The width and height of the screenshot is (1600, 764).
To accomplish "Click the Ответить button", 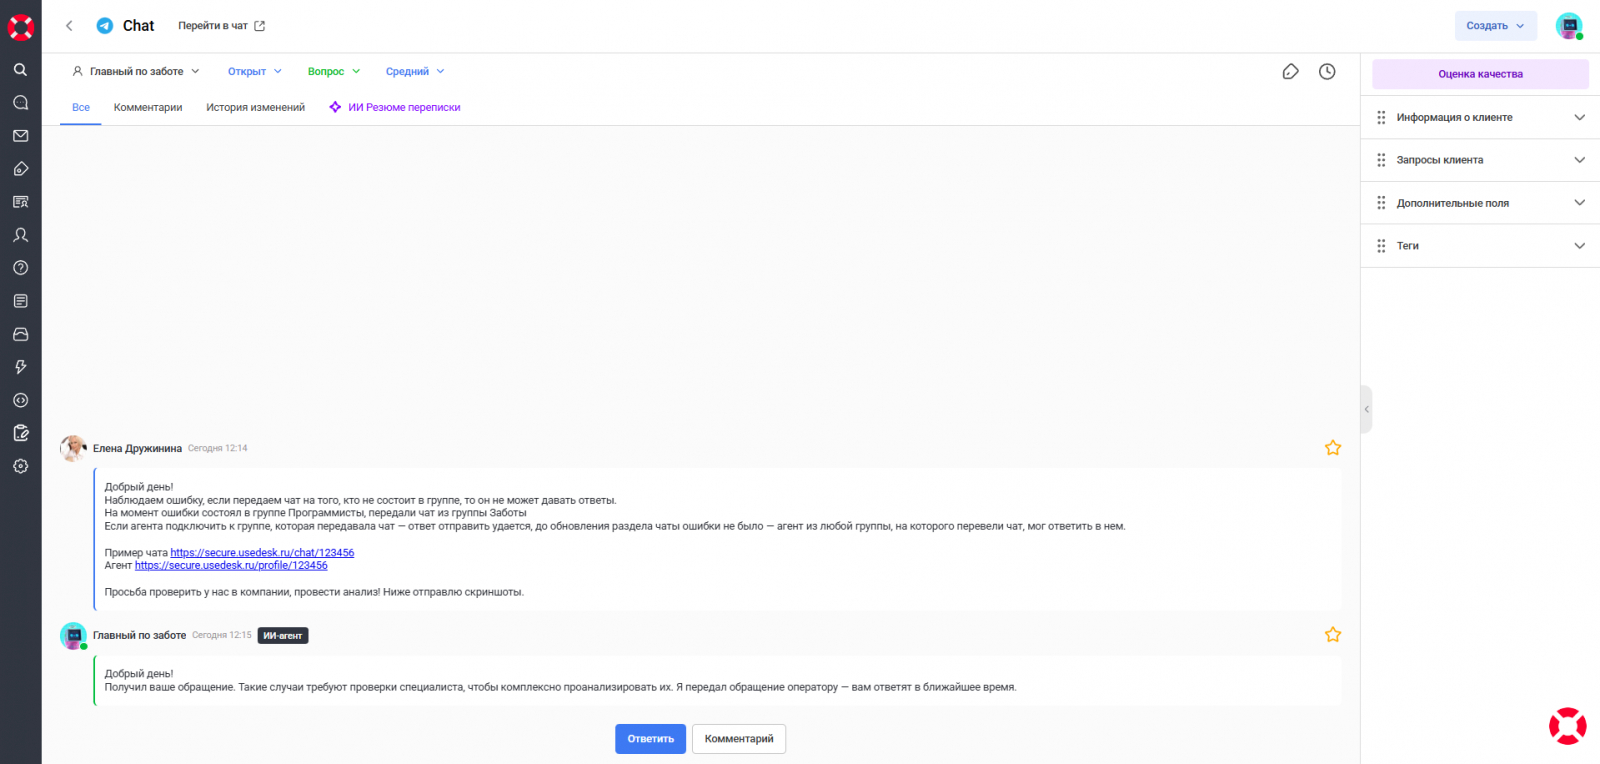I will (650, 739).
